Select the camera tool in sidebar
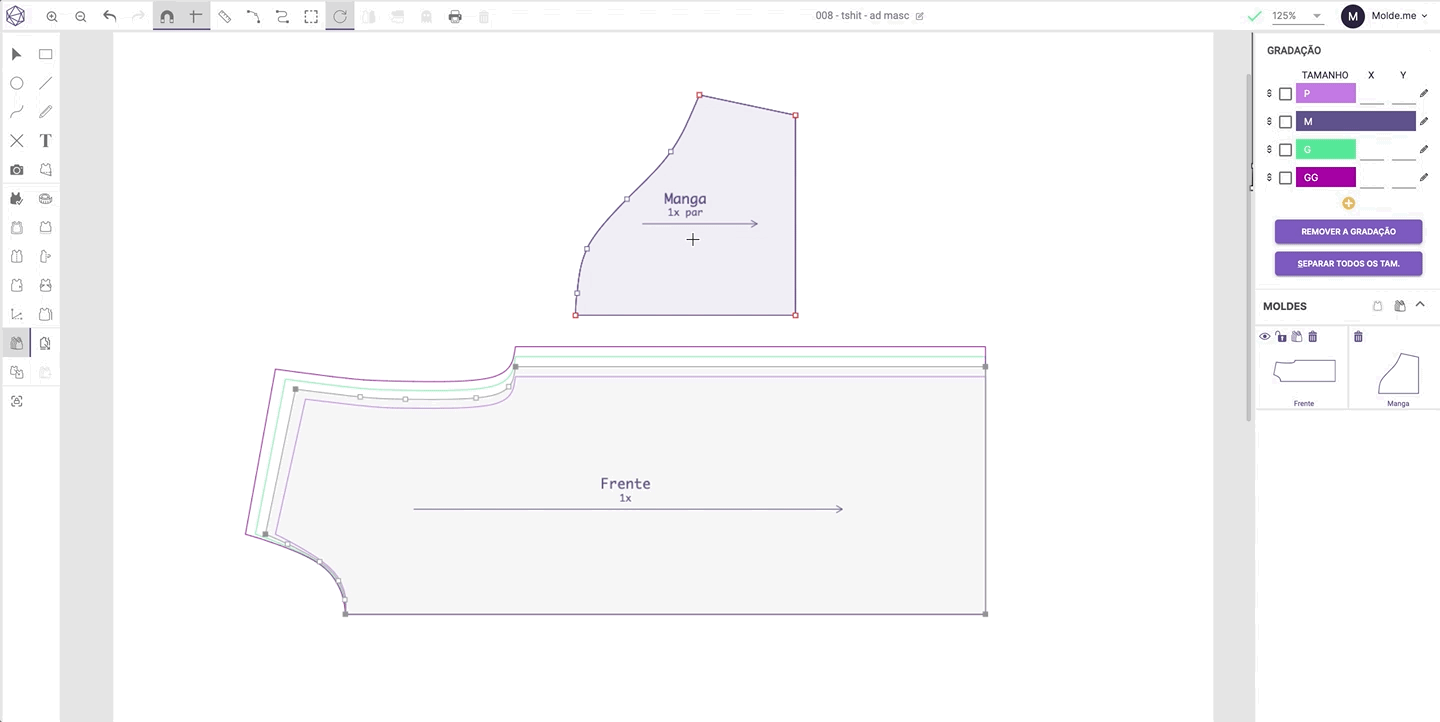 coord(17,170)
